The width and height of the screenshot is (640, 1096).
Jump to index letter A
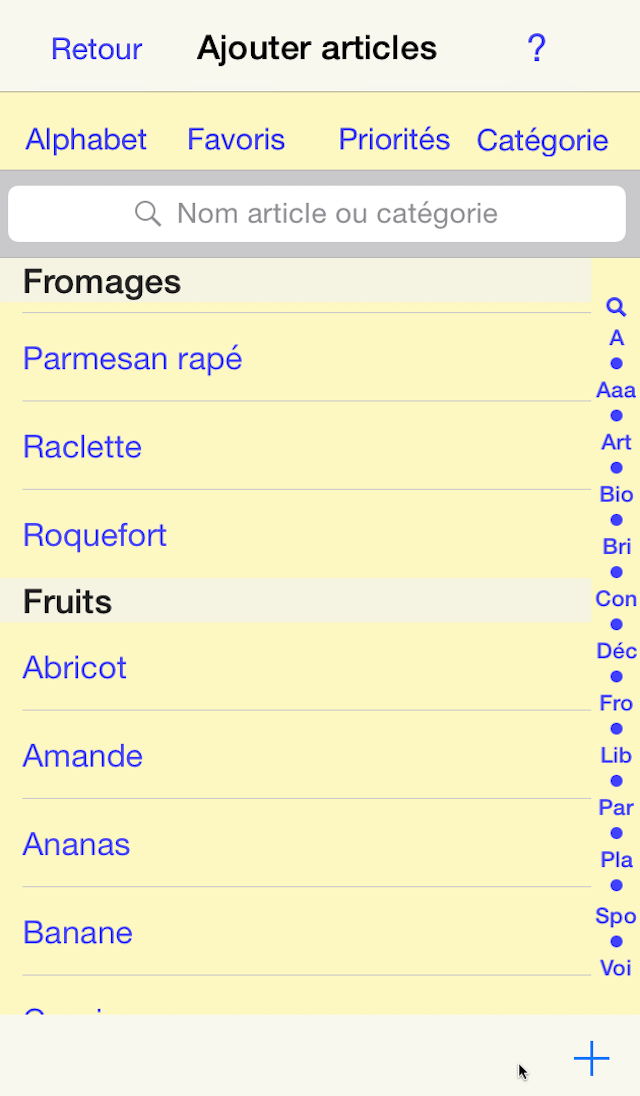click(x=616, y=338)
